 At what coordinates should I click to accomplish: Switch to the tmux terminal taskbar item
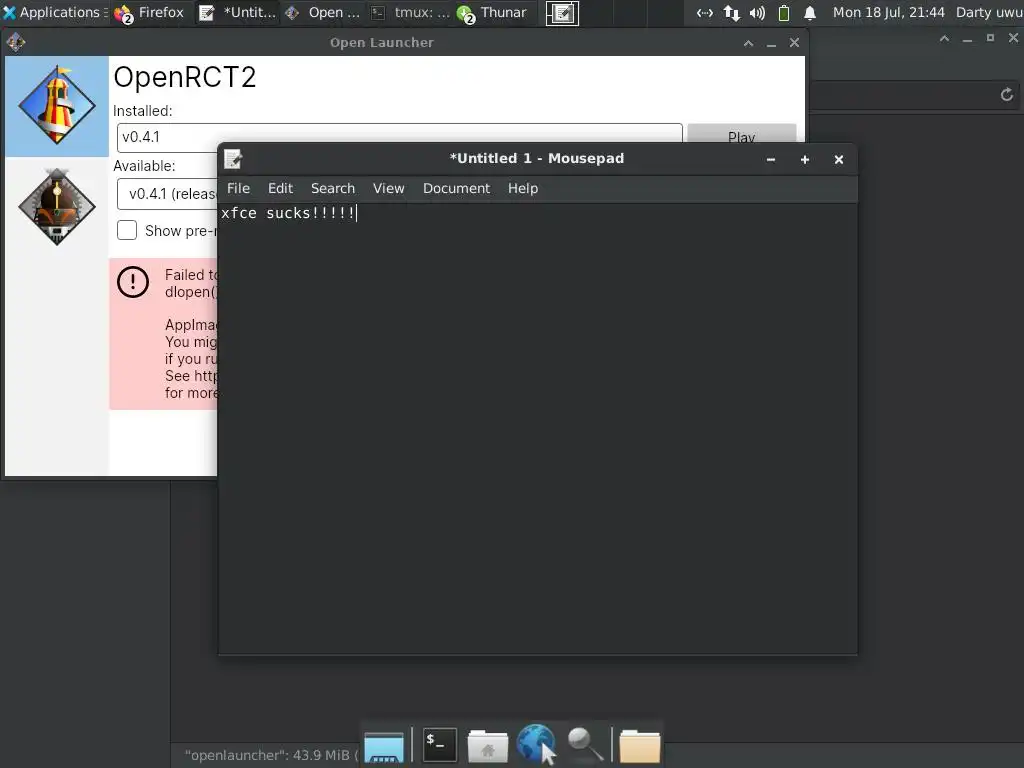coord(410,12)
